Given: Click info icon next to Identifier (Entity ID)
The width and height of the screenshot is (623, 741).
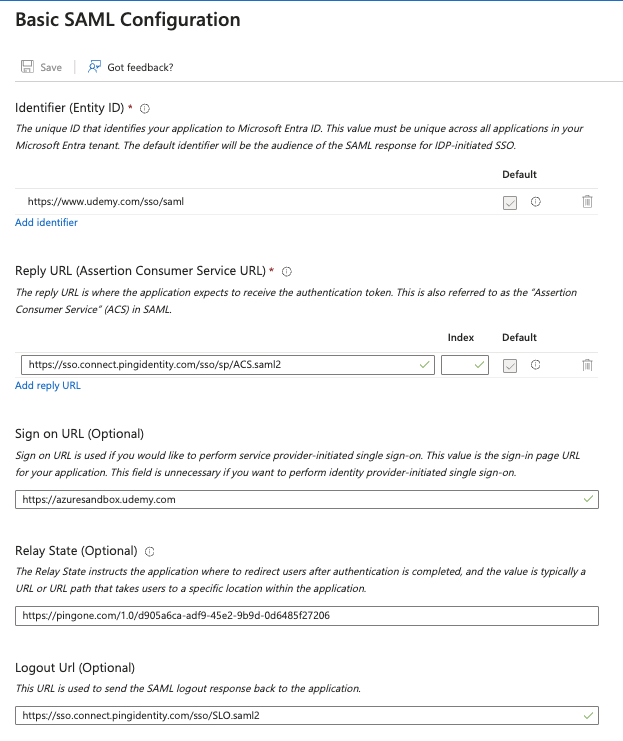Looking at the screenshot, I should click(x=145, y=108).
